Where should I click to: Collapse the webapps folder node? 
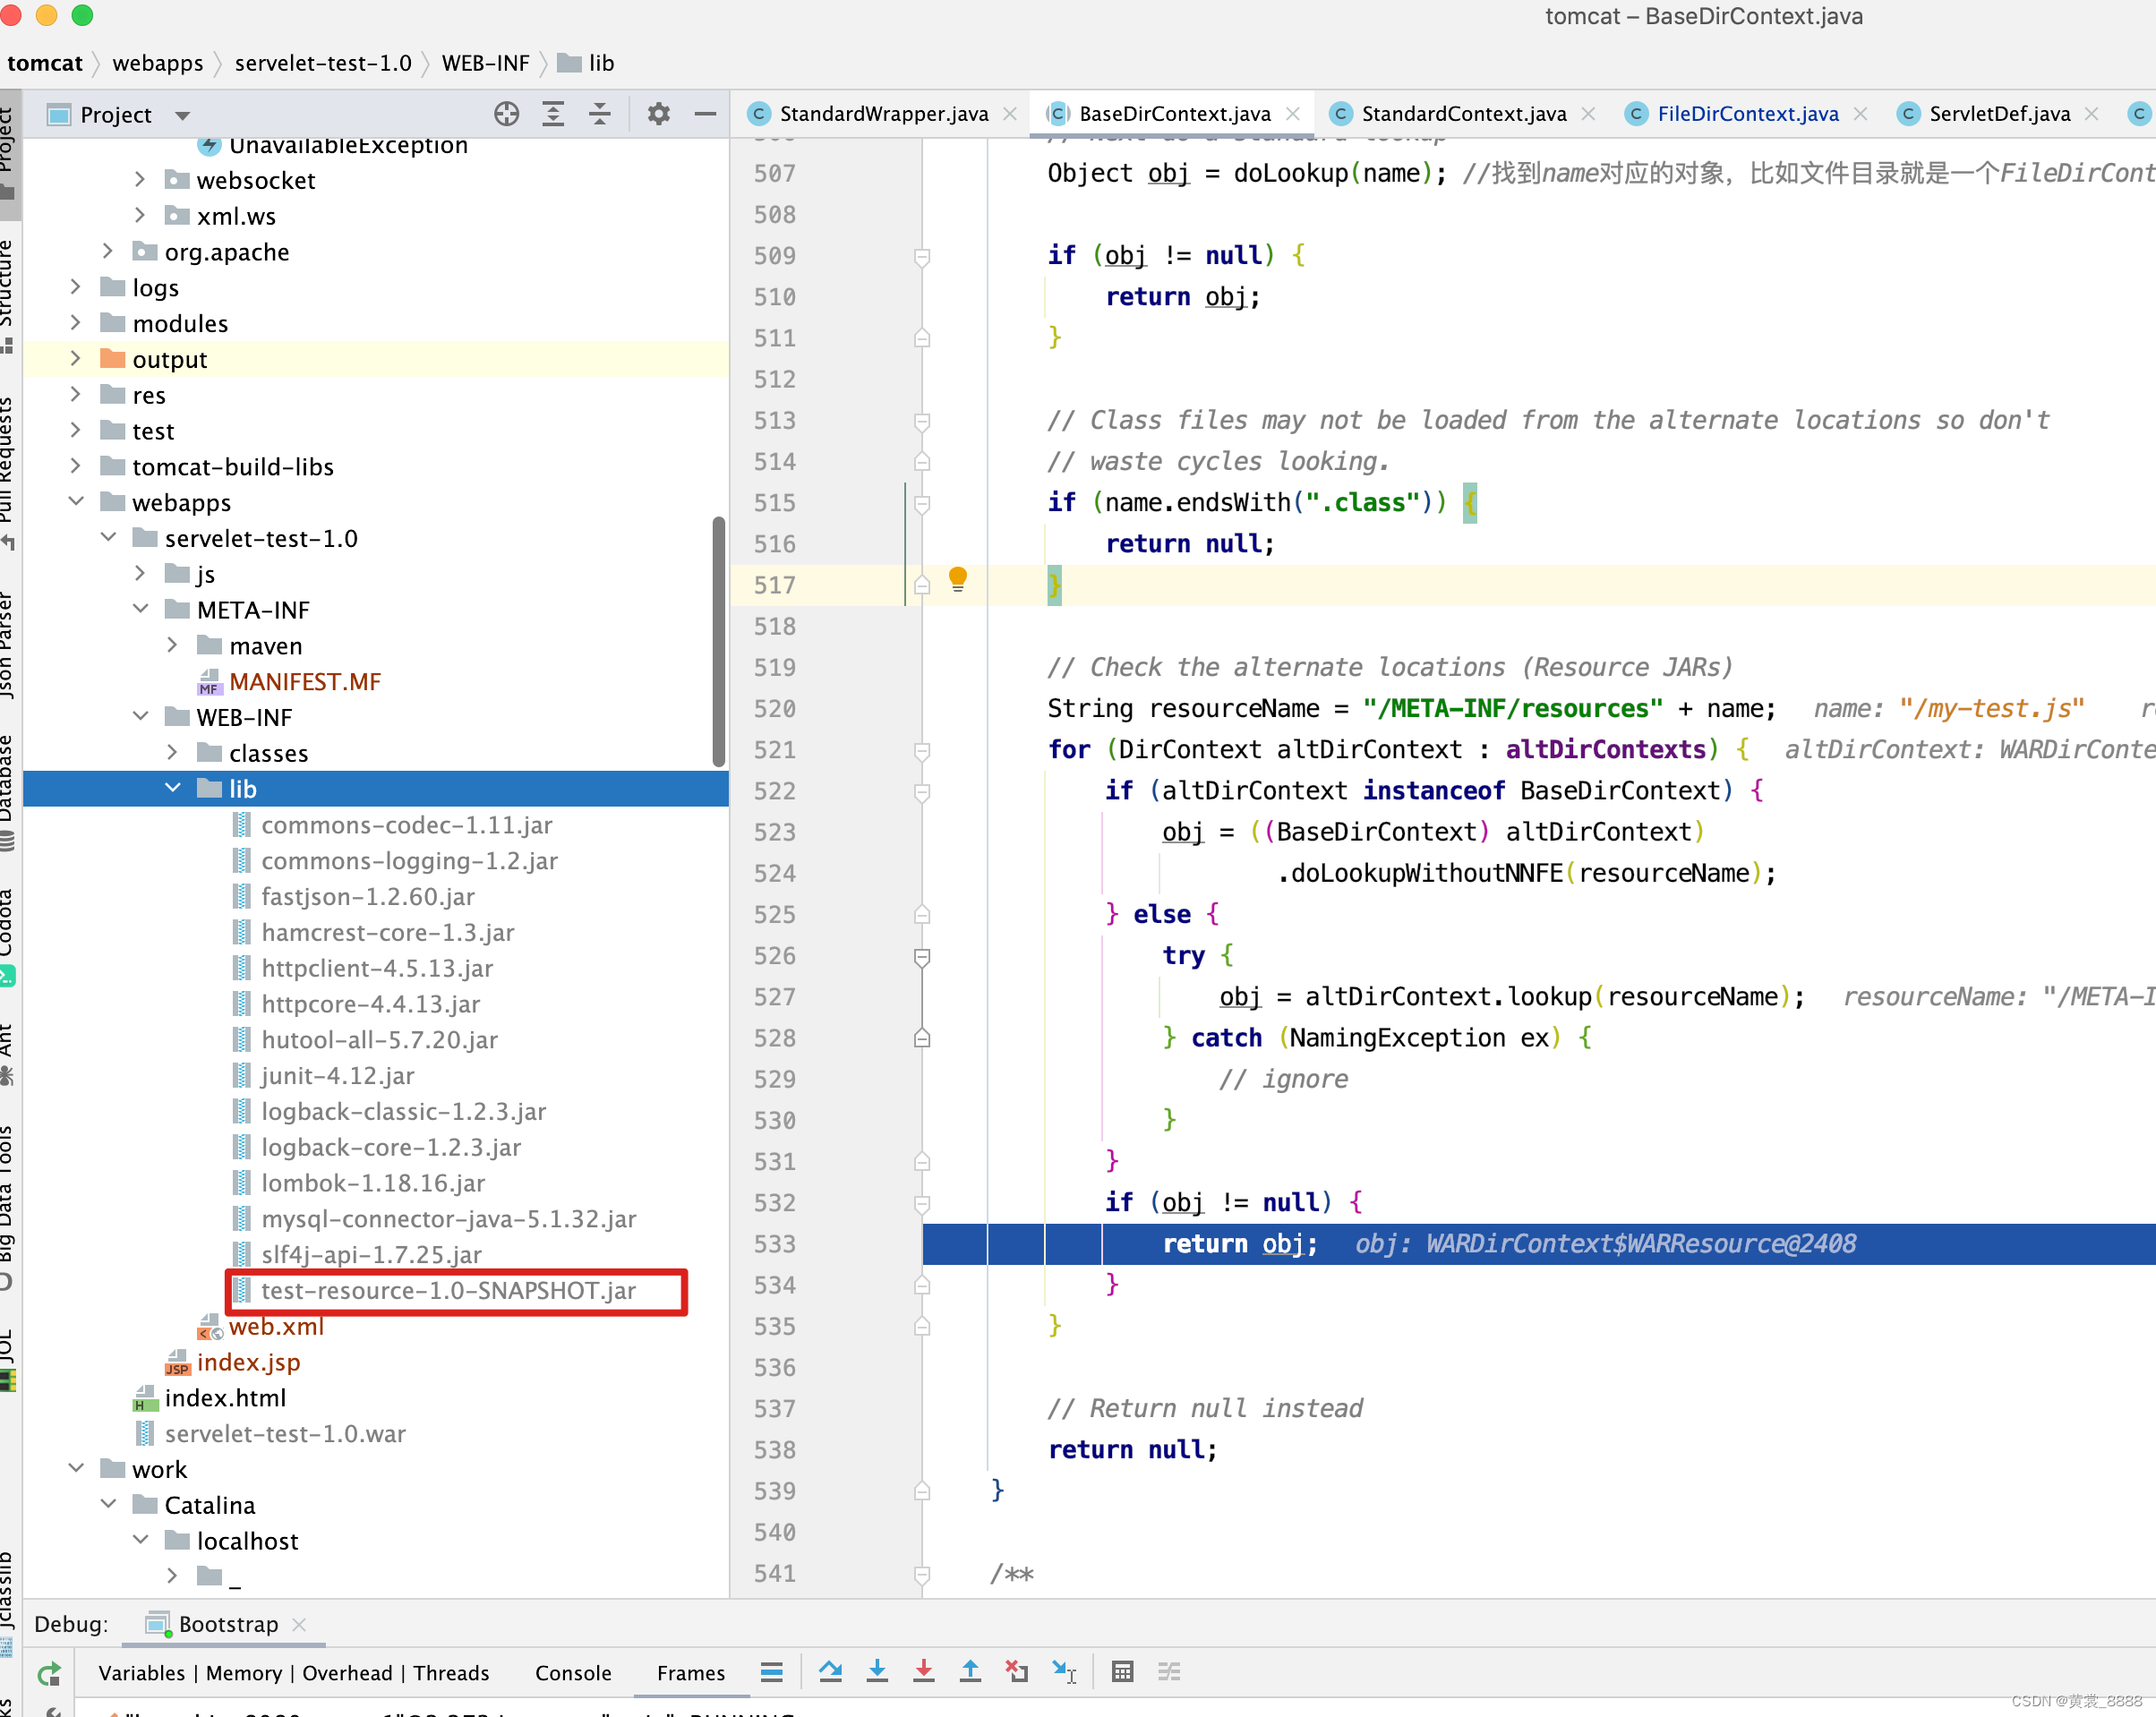[x=76, y=501]
